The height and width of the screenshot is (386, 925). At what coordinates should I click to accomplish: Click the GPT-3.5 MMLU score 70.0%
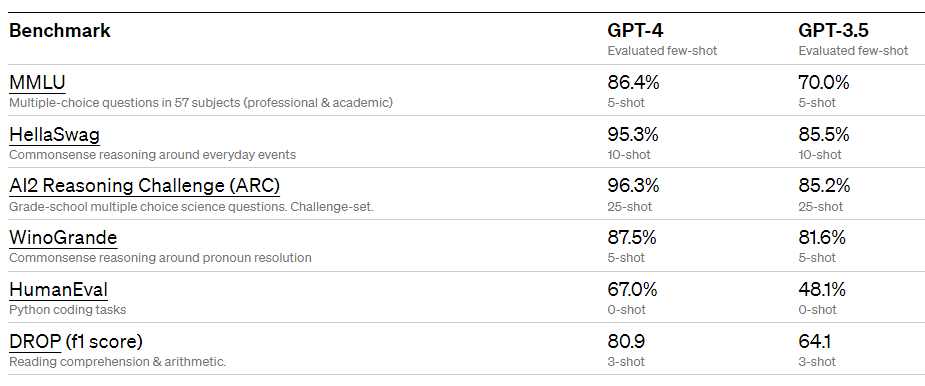point(824,83)
